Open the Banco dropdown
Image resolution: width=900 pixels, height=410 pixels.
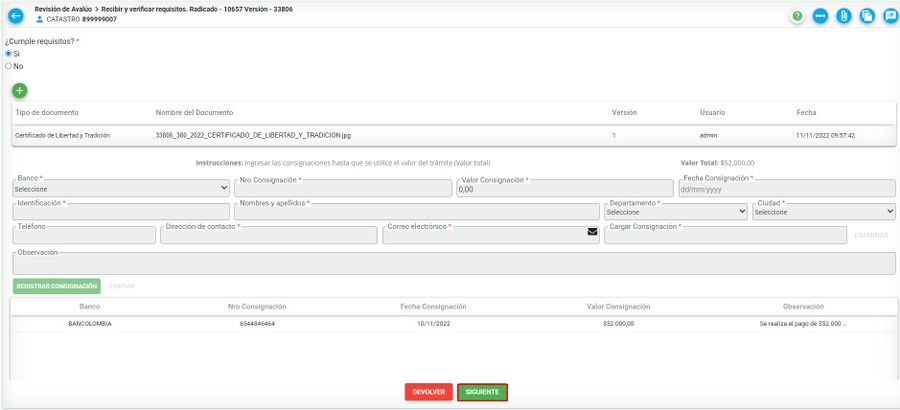click(x=121, y=188)
